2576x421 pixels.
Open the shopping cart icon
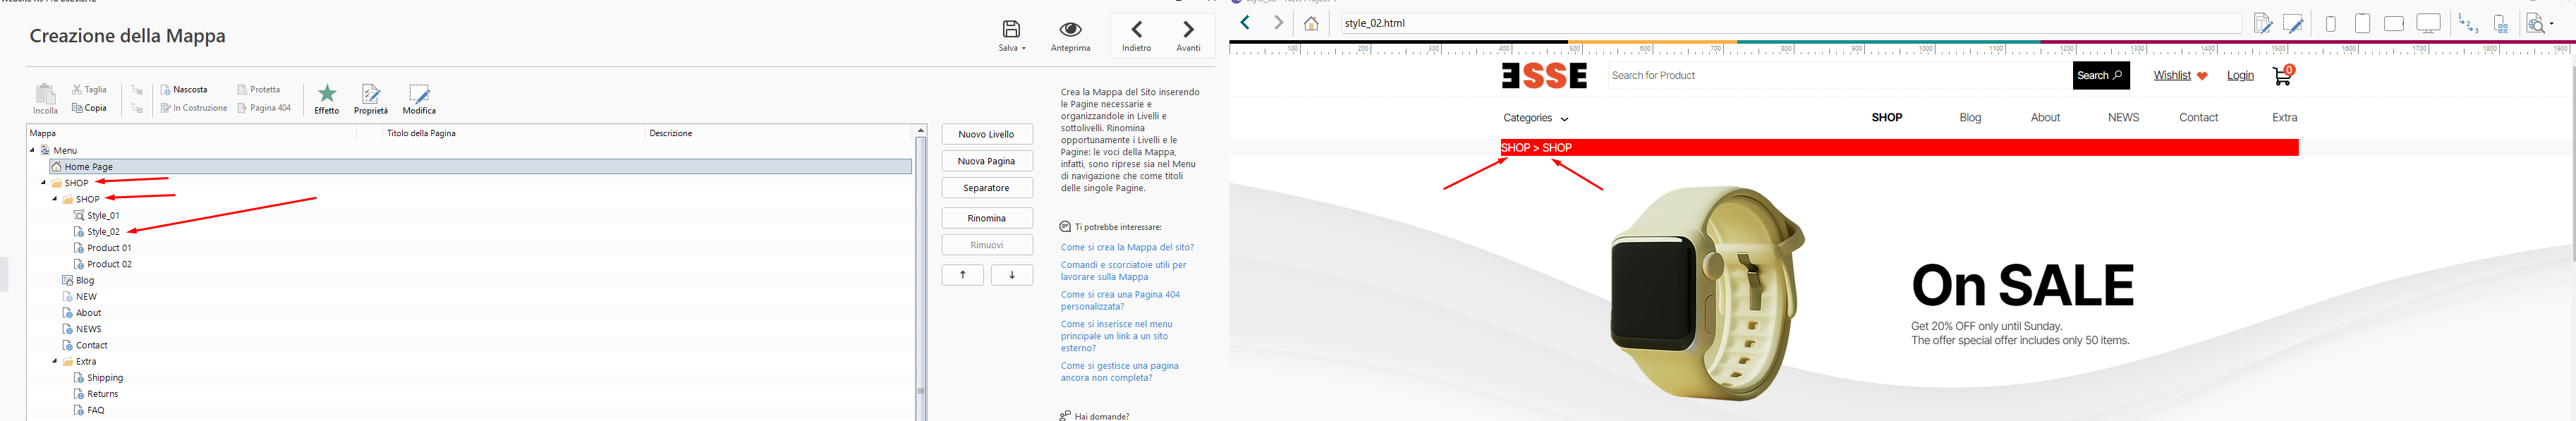(2282, 76)
